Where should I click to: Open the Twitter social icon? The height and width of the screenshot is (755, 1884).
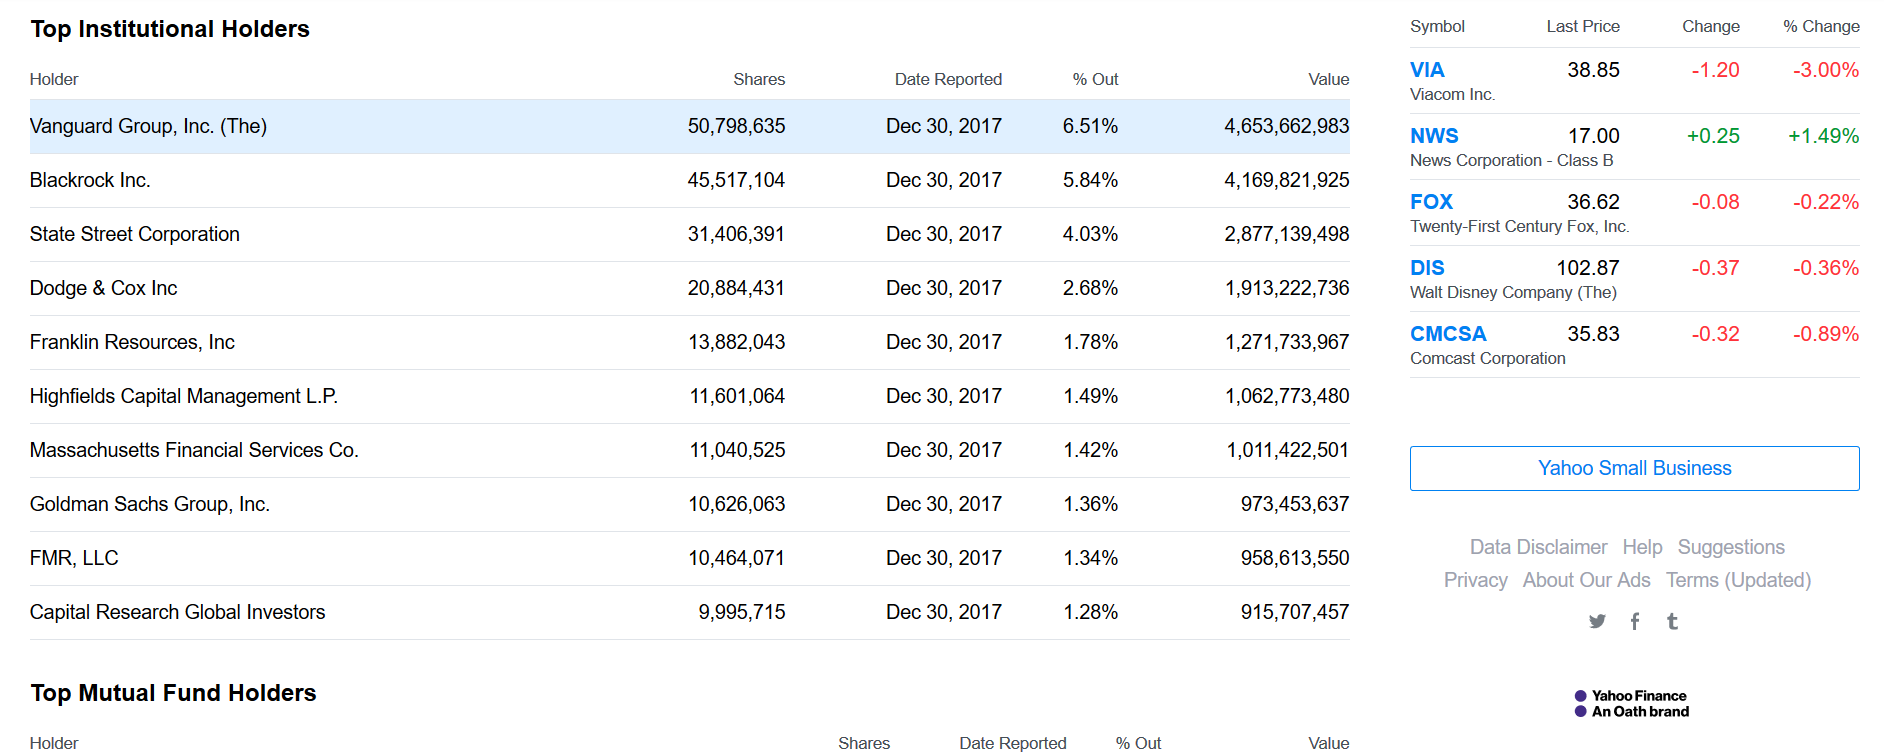coord(1597,621)
